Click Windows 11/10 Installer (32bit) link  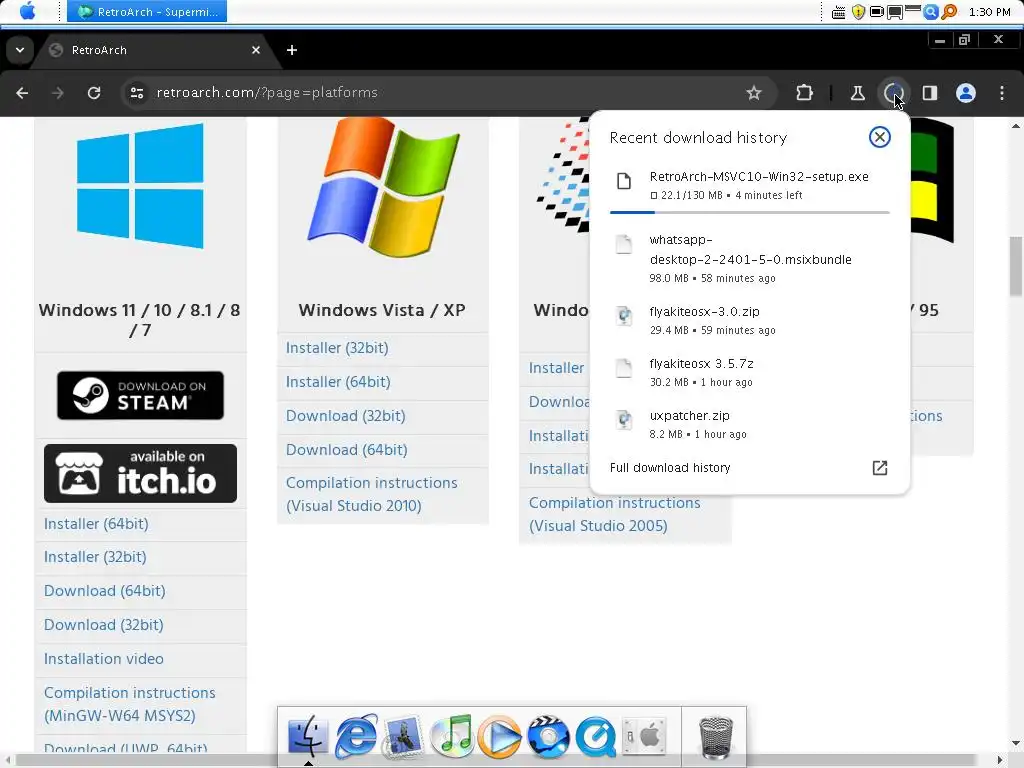tap(95, 557)
